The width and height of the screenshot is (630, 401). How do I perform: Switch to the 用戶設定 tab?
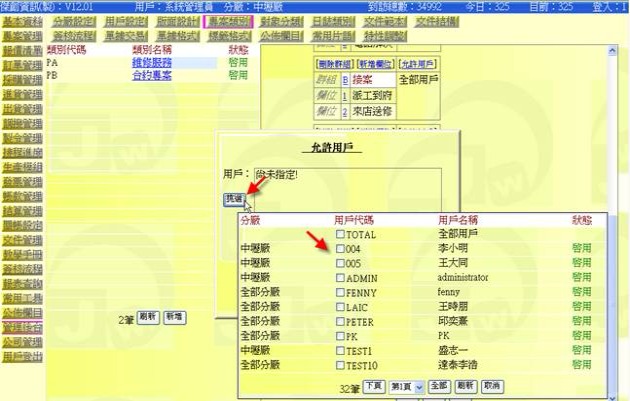coord(124,21)
